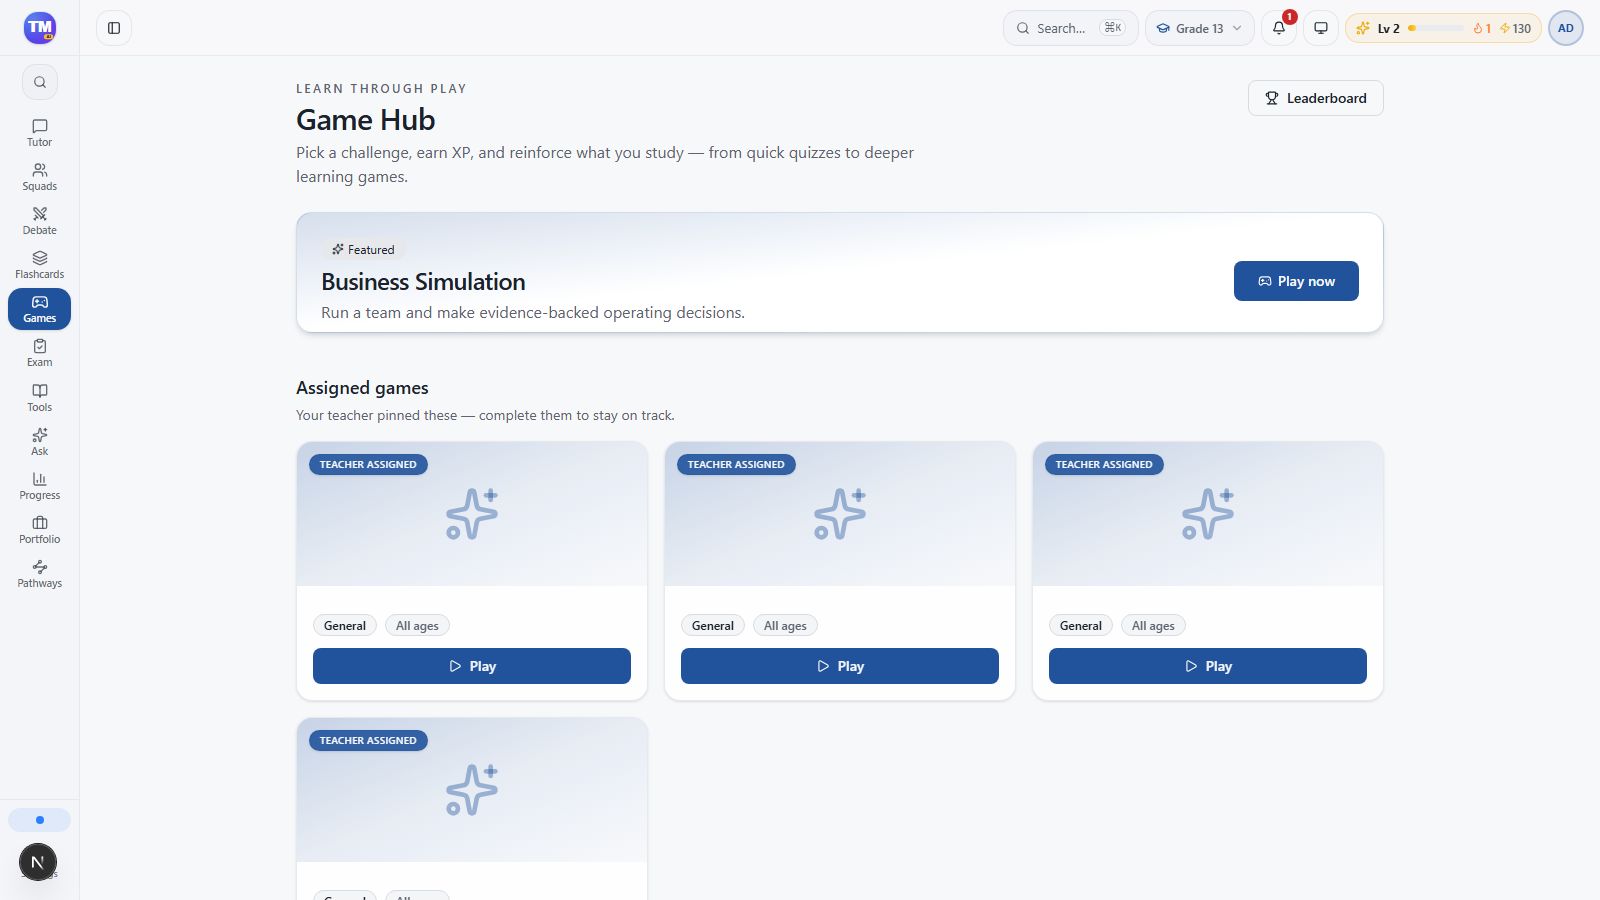Click the Assigned games heading
Screen dimensions: 1600x900
click(x=362, y=388)
